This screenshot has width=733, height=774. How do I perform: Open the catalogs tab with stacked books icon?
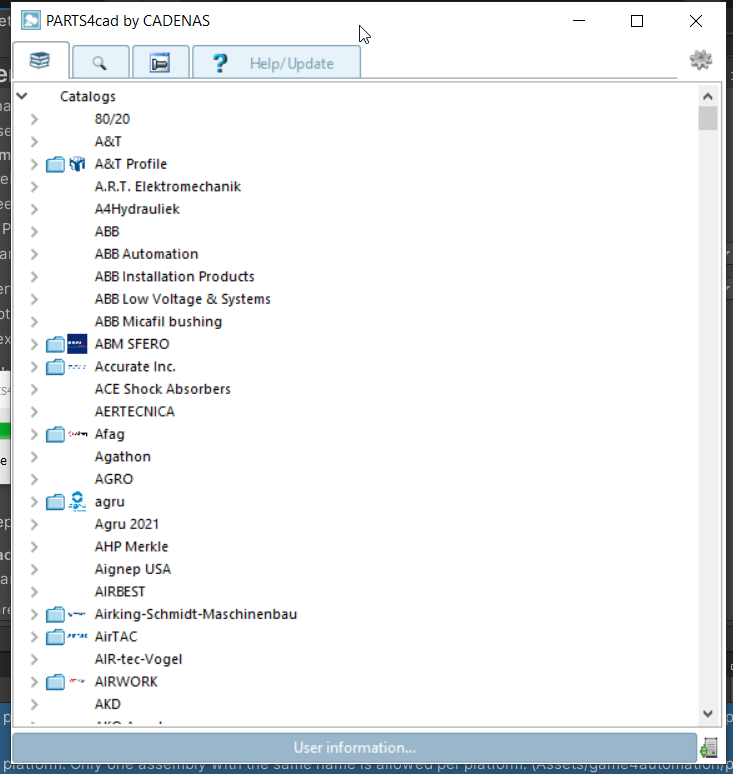coord(40,61)
